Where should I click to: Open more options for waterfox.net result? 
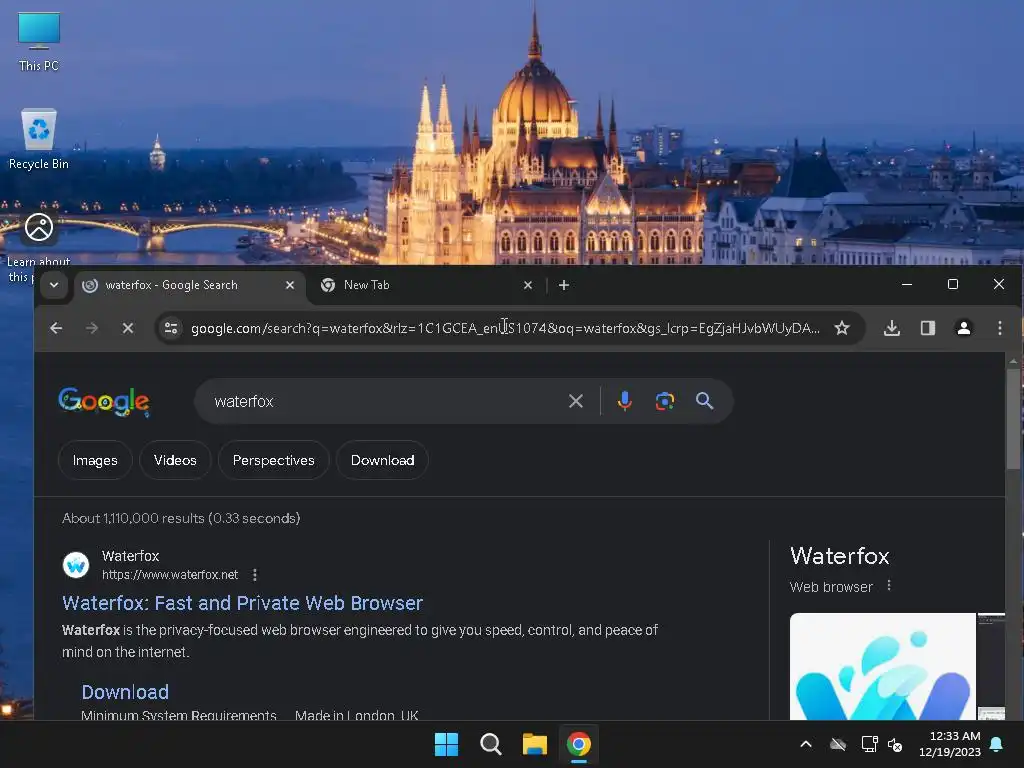[255, 575]
